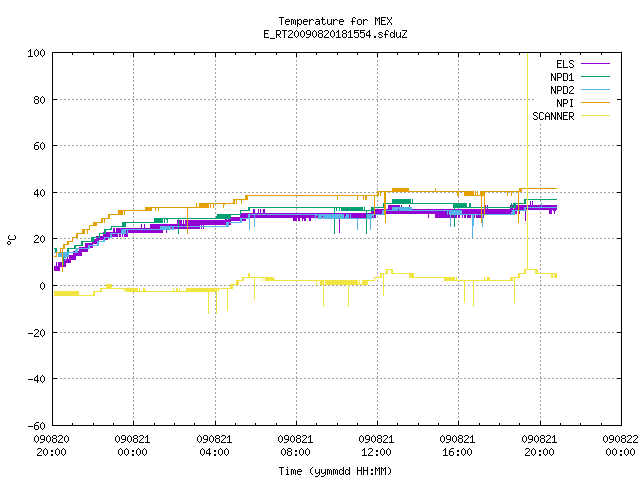Click the y-axis label 20

39,239
